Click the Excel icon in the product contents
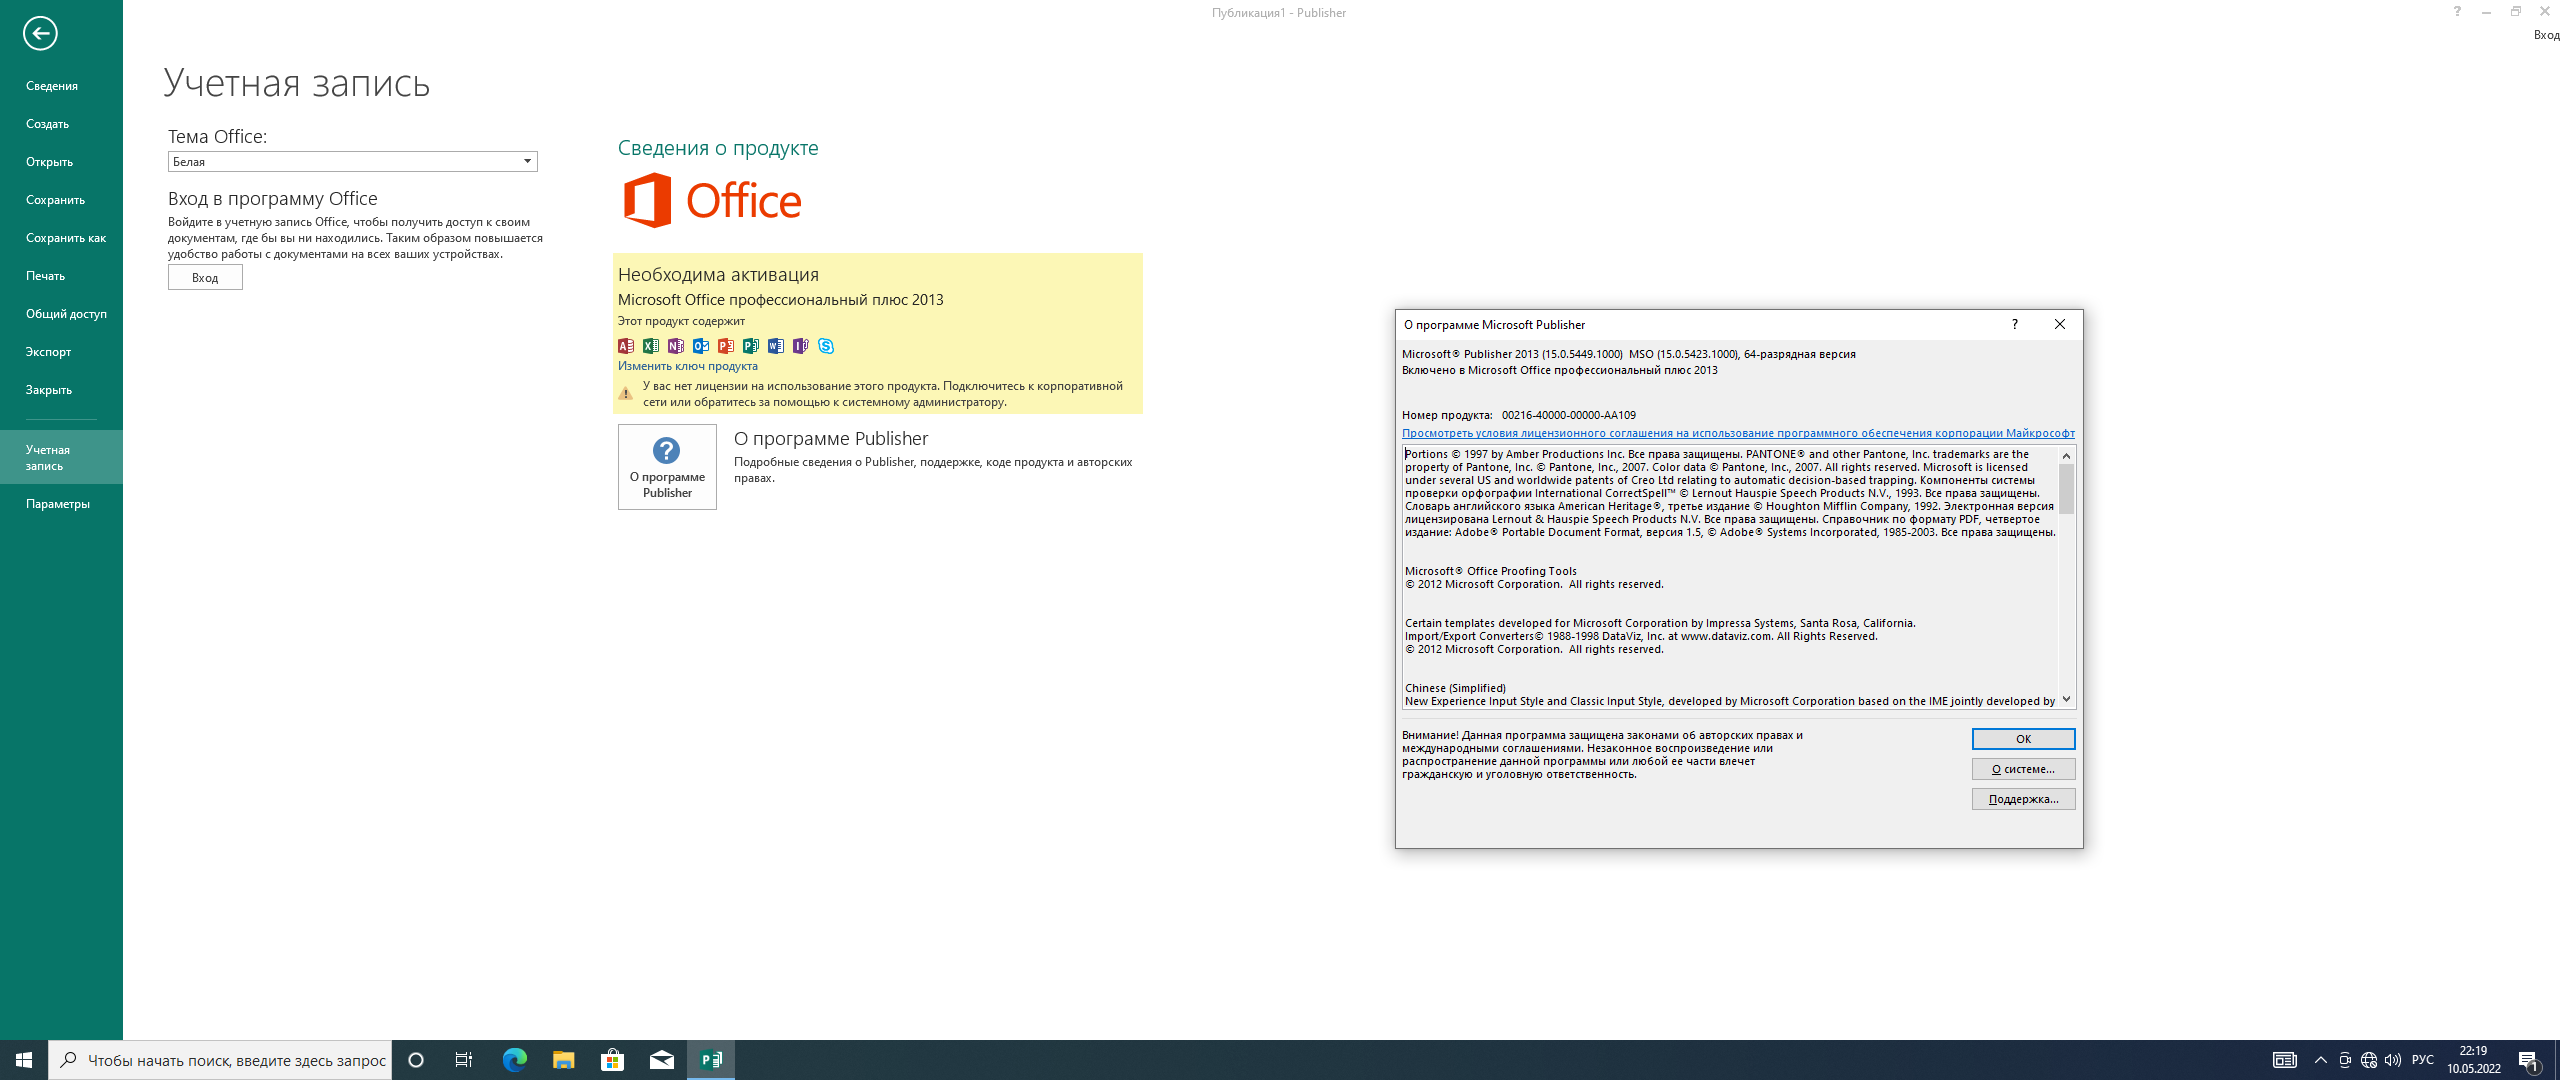2560x1080 pixels. (651, 346)
